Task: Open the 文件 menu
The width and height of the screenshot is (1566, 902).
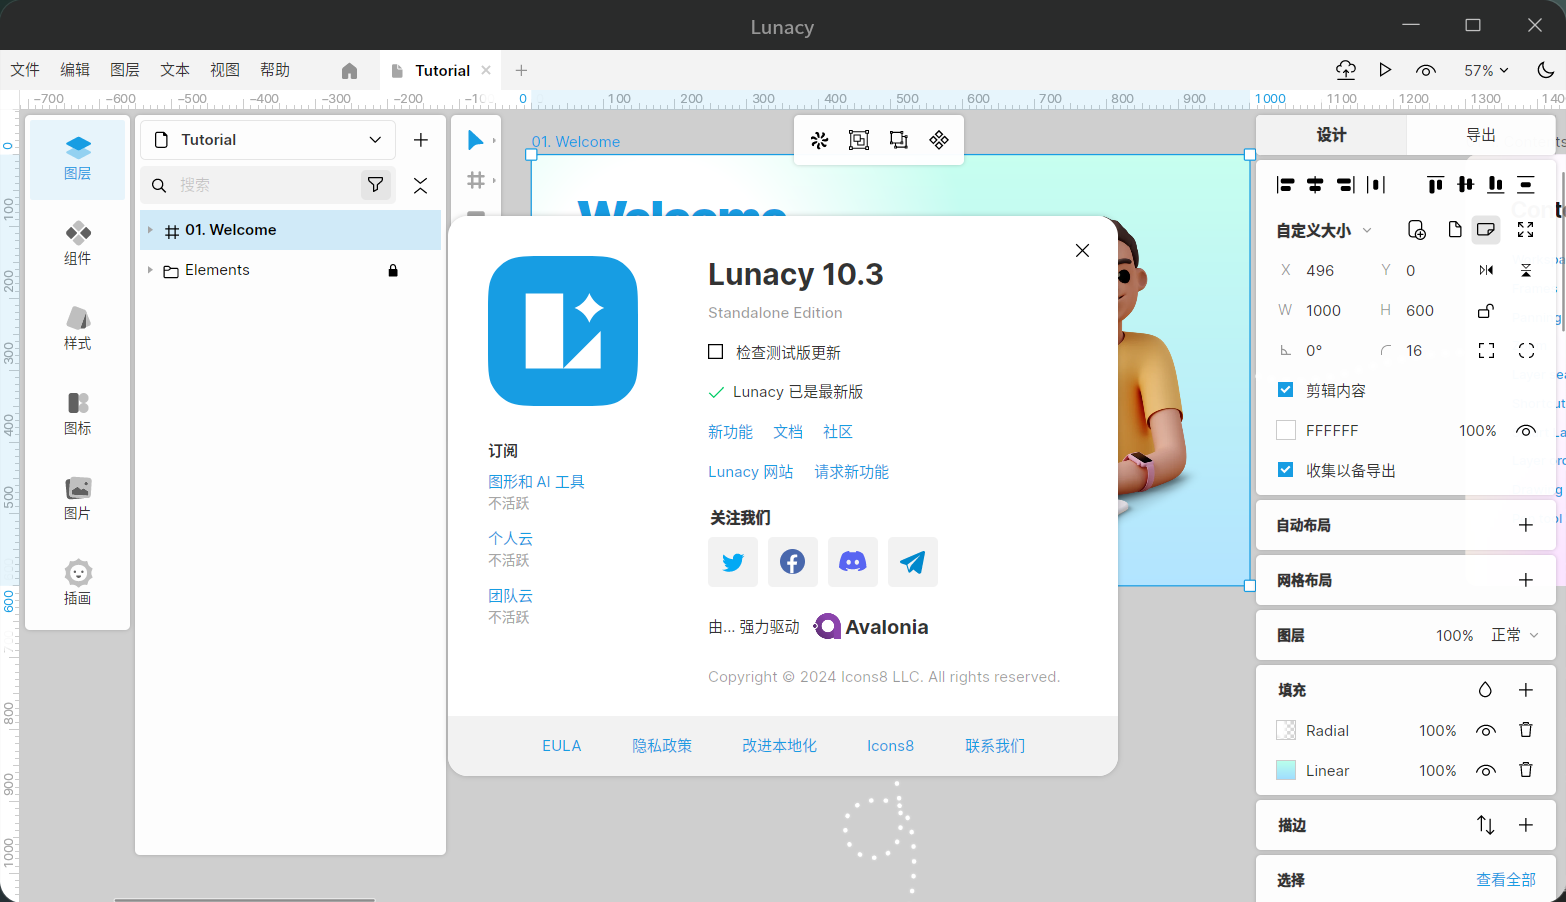Action: 25,70
